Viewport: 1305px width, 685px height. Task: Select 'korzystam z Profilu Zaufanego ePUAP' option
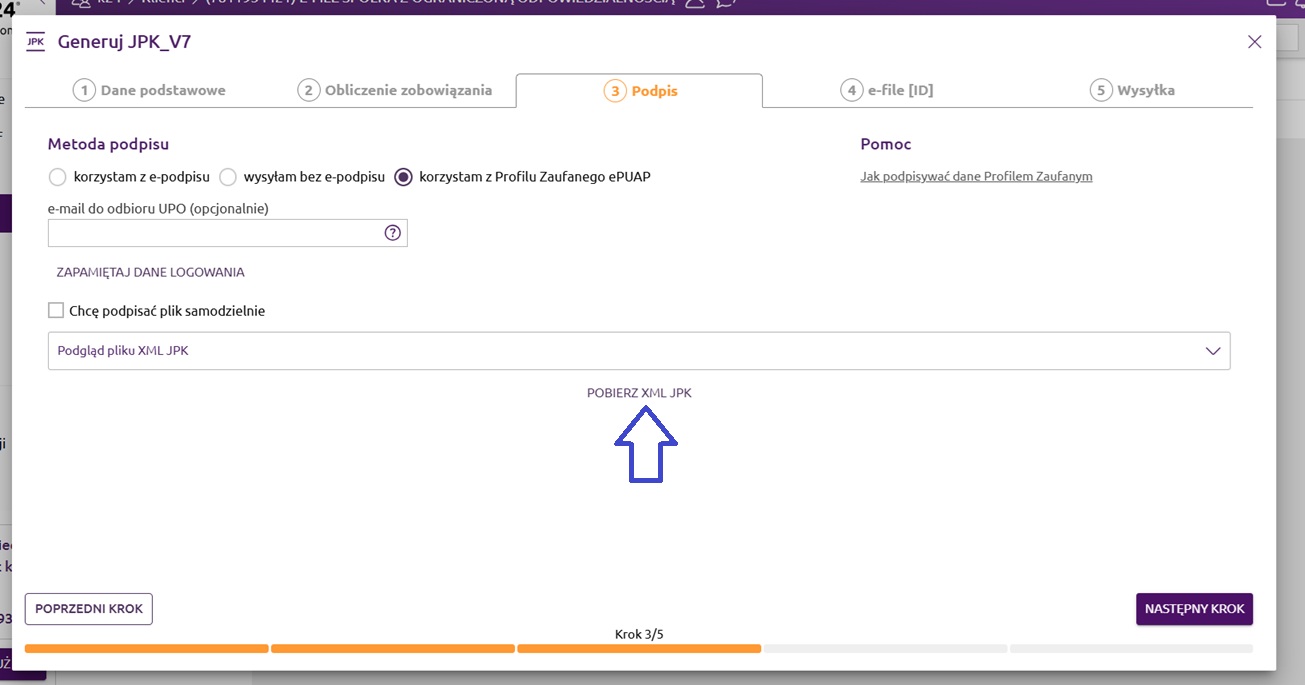point(403,177)
